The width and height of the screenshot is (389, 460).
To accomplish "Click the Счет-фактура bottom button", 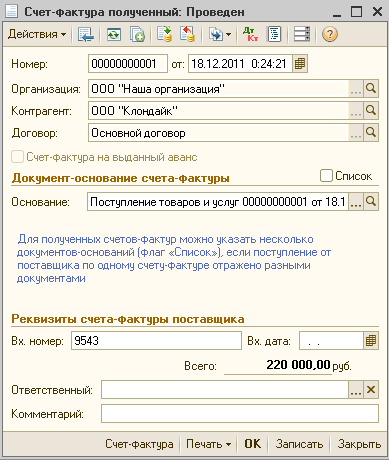I will click(139, 444).
